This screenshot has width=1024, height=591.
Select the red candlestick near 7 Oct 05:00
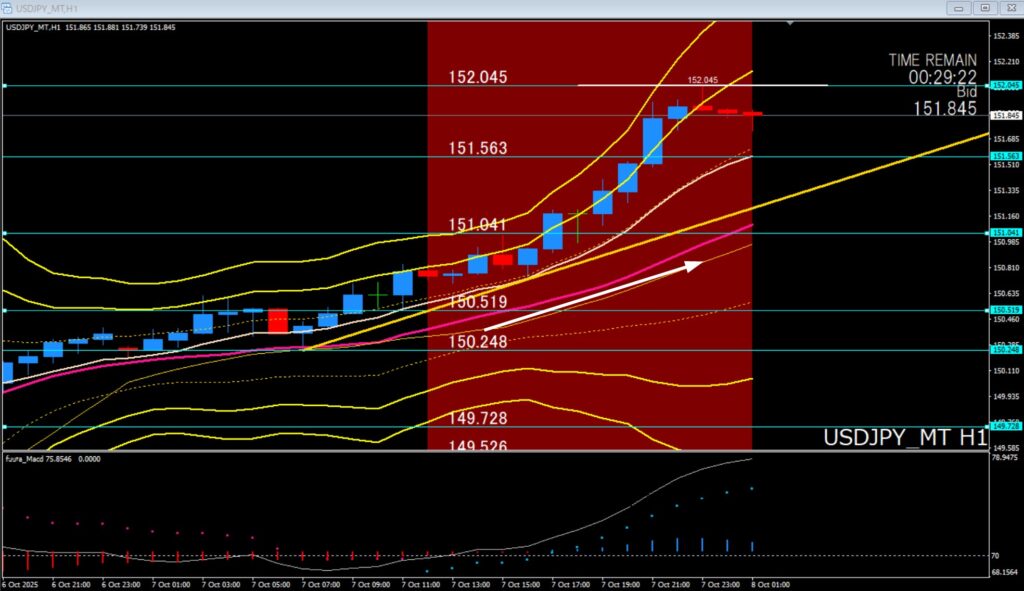click(x=277, y=320)
